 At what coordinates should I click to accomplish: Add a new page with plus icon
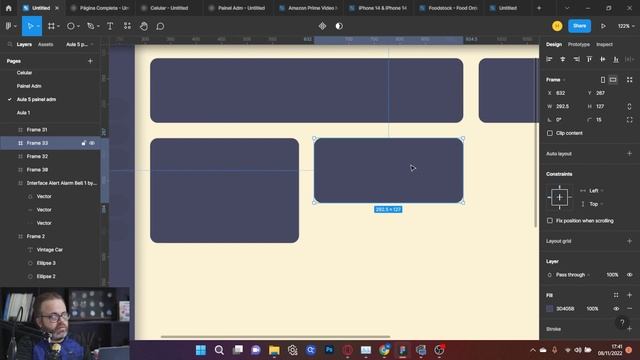pyautogui.click(x=90, y=61)
